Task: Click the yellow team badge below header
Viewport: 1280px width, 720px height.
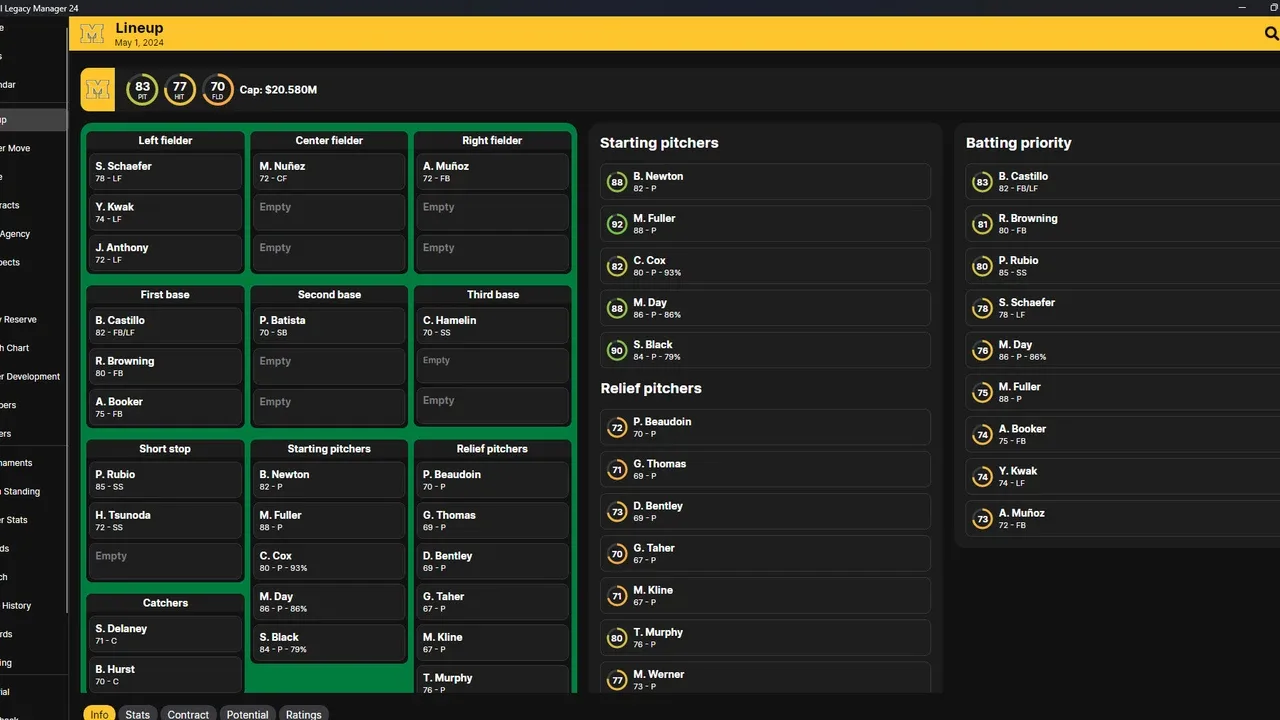Action: (98, 90)
